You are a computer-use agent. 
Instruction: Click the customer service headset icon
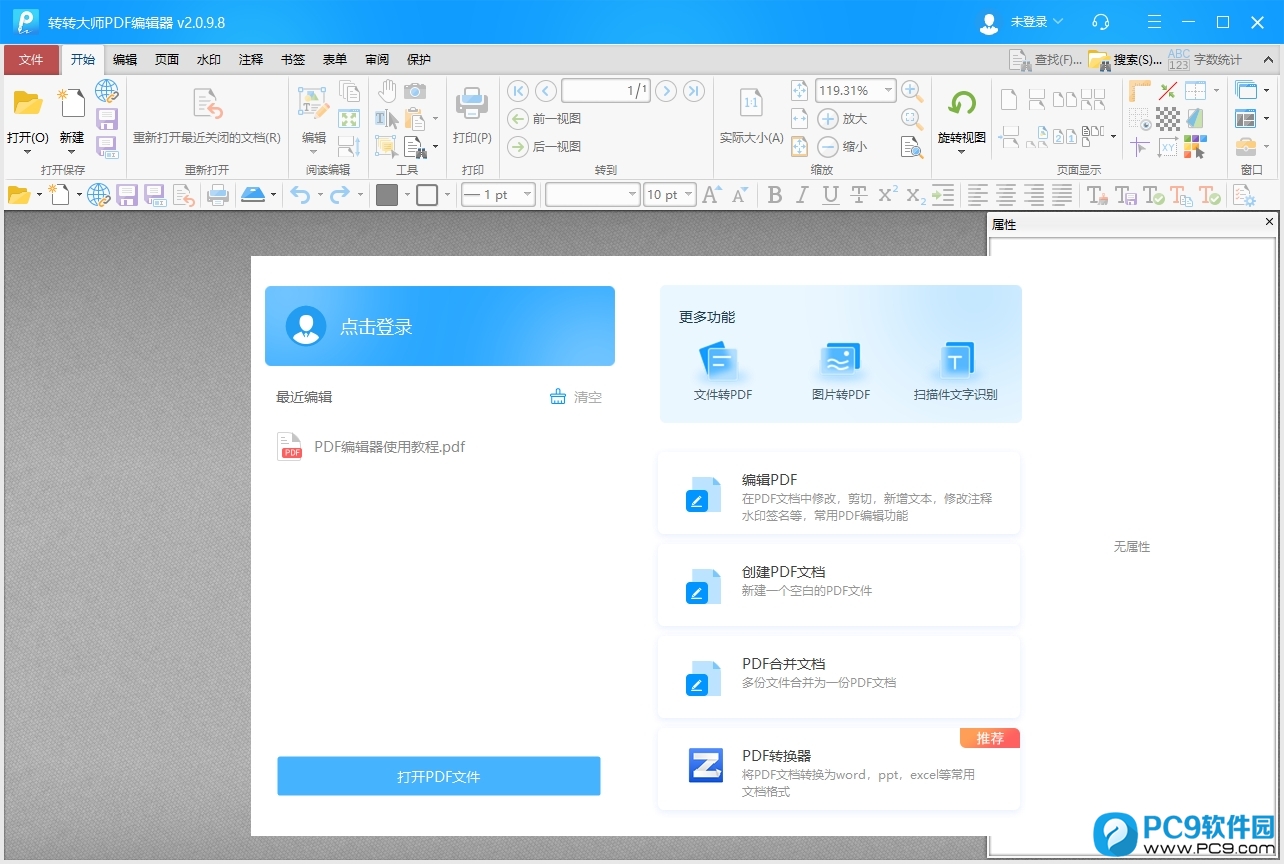pyautogui.click(x=1101, y=21)
